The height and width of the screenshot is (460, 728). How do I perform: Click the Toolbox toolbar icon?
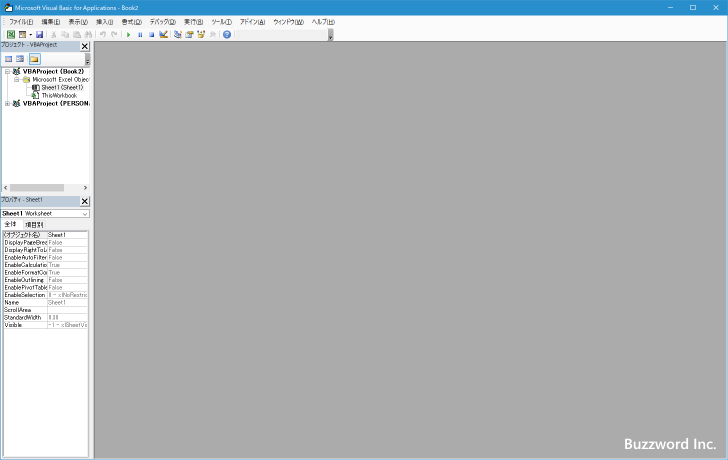[213, 34]
